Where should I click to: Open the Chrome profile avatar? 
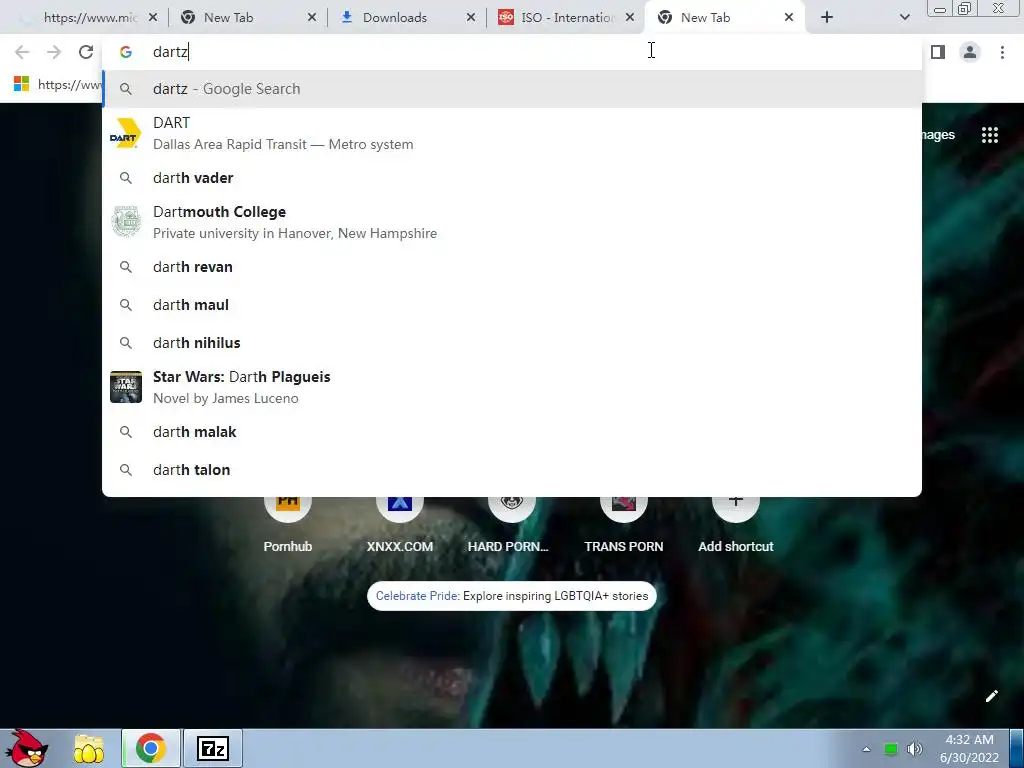point(970,52)
